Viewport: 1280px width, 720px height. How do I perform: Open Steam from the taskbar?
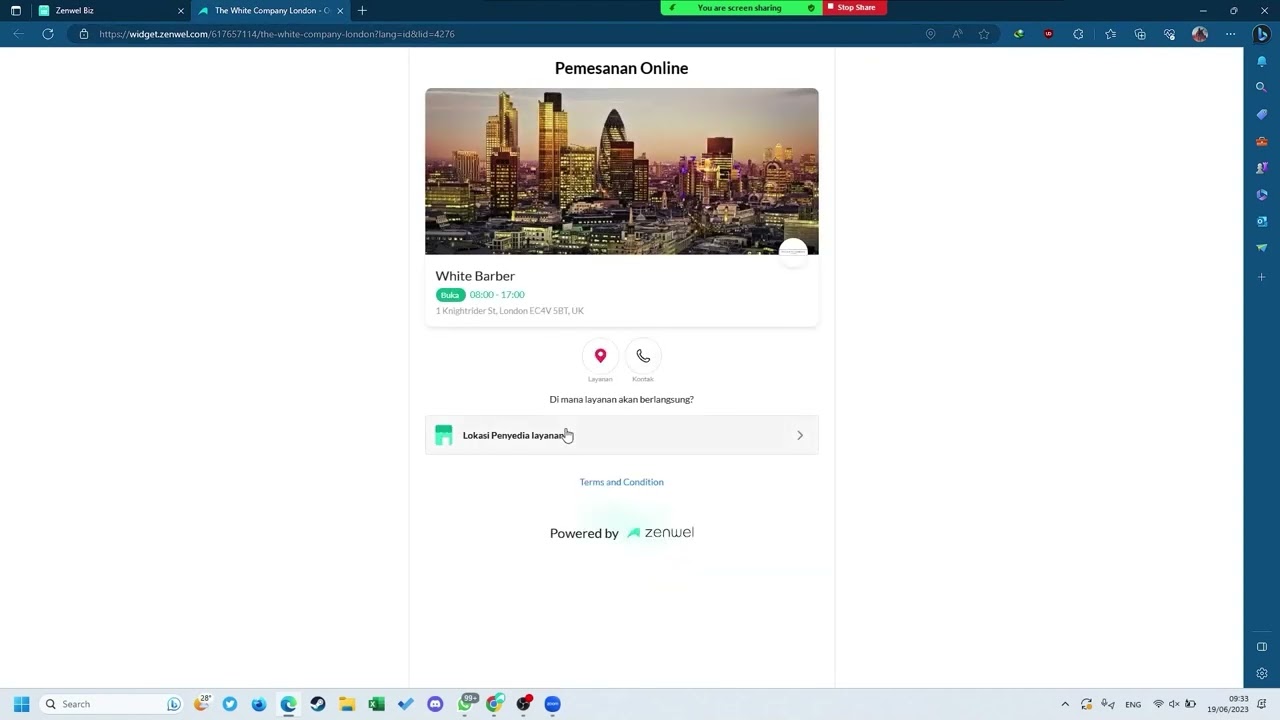point(317,704)
